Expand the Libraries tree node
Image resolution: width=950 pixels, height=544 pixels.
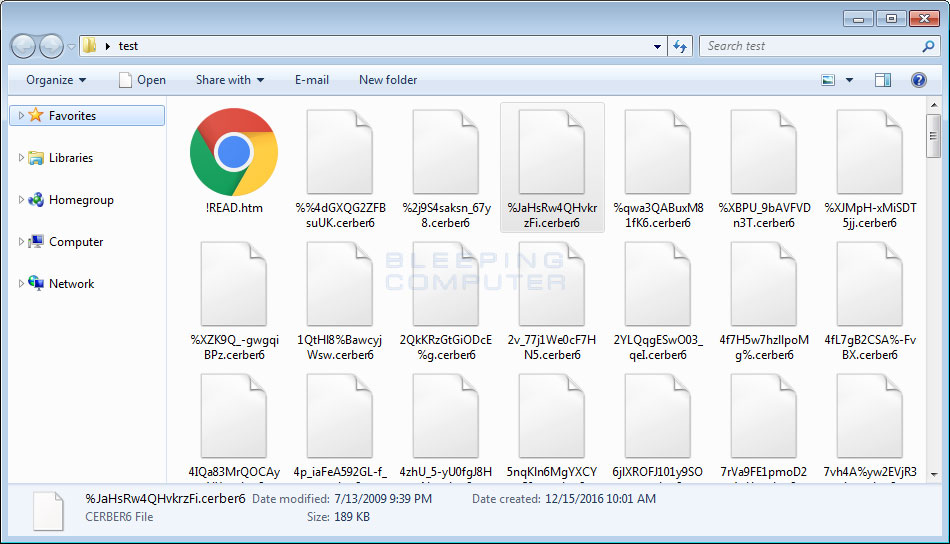(21, 158)
